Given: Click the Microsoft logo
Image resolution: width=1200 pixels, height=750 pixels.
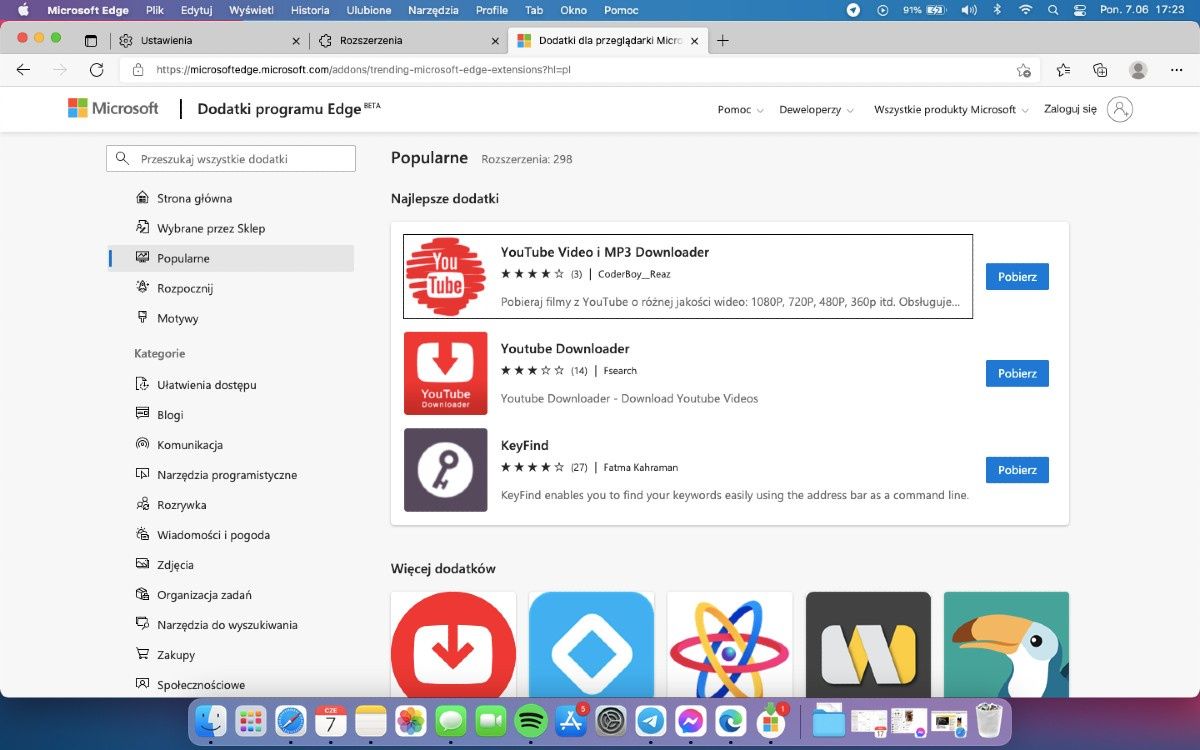Looking at the screenshot, I should [x=113, y=108].
